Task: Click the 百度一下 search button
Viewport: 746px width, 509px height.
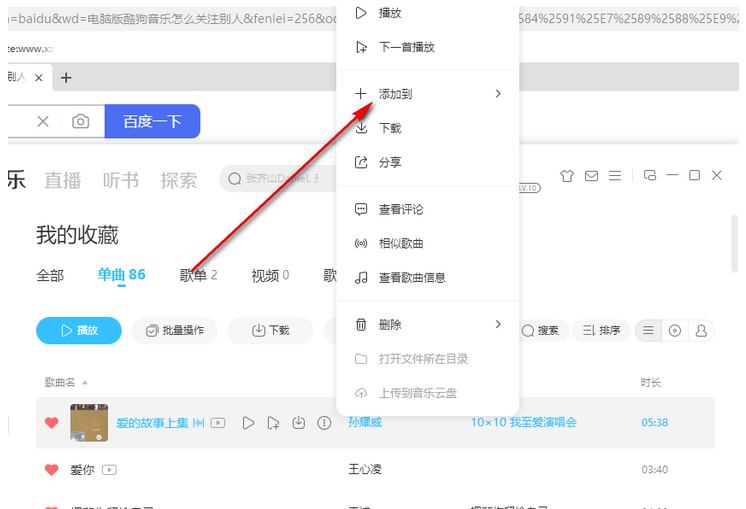Action: 152,121
